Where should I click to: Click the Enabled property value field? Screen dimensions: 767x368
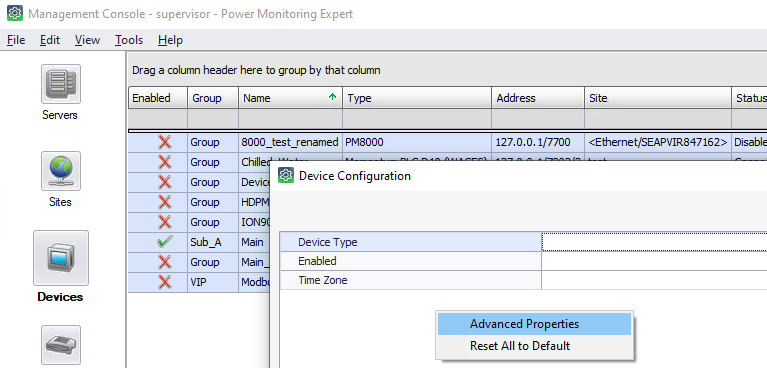click(x=654, y=261)
